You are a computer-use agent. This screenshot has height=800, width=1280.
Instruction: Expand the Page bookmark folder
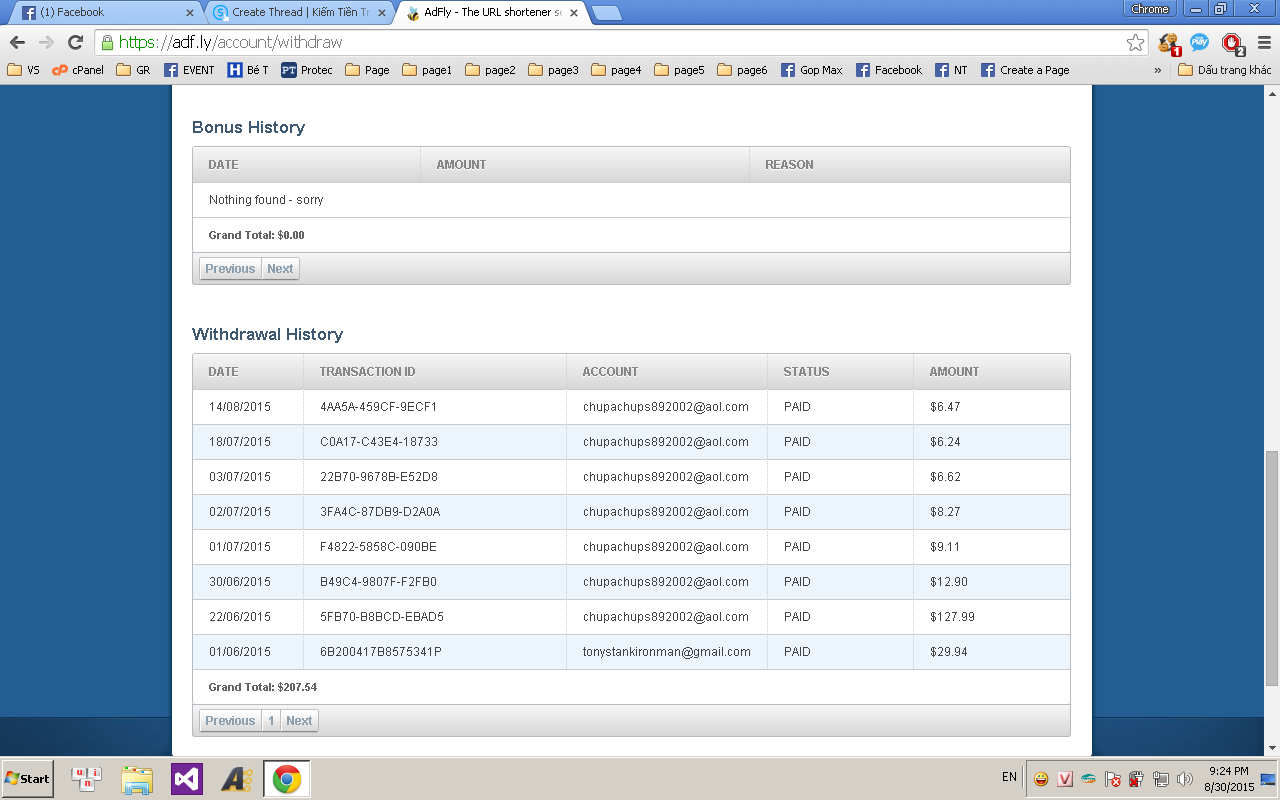(367, 70)
